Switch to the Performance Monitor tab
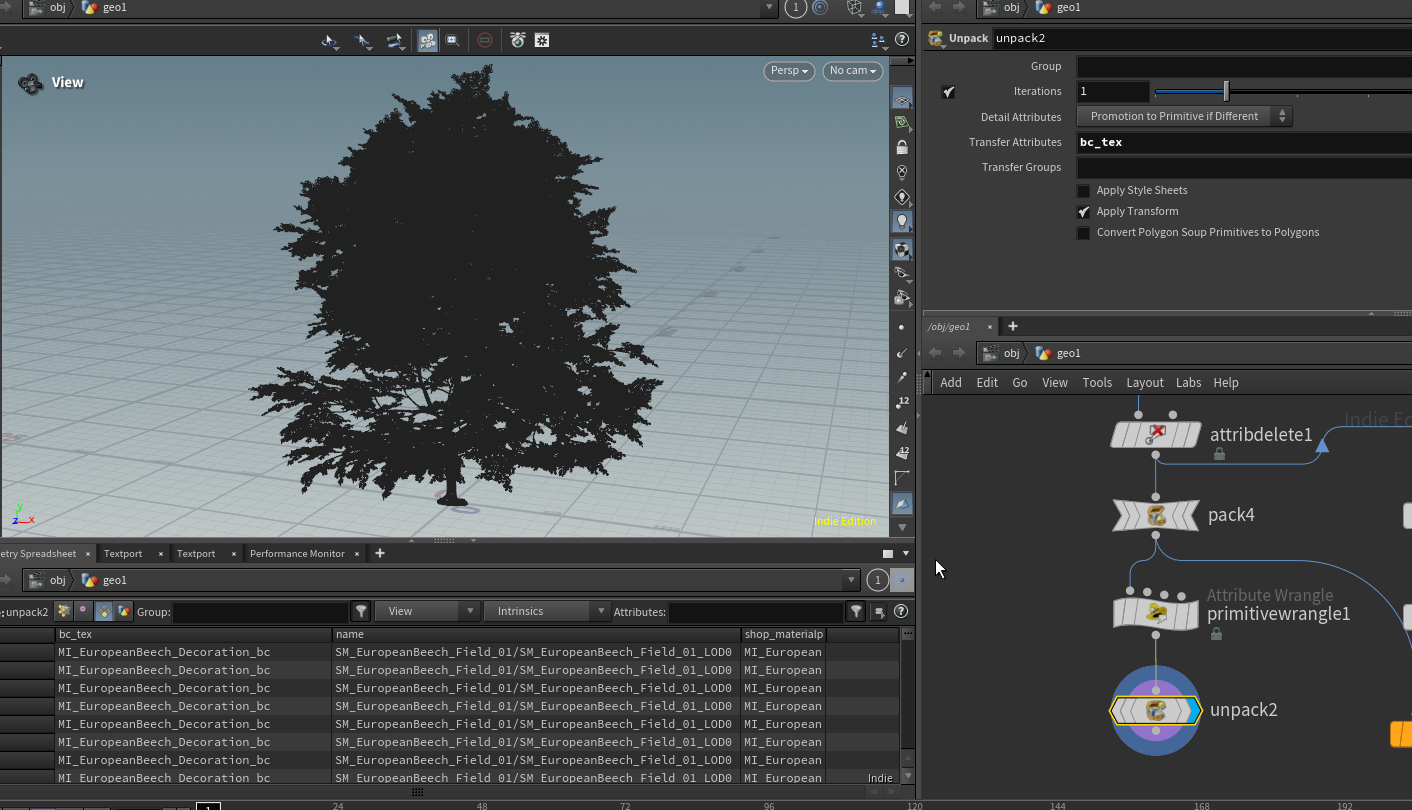The image size is (1412, 810). point(297,554)
